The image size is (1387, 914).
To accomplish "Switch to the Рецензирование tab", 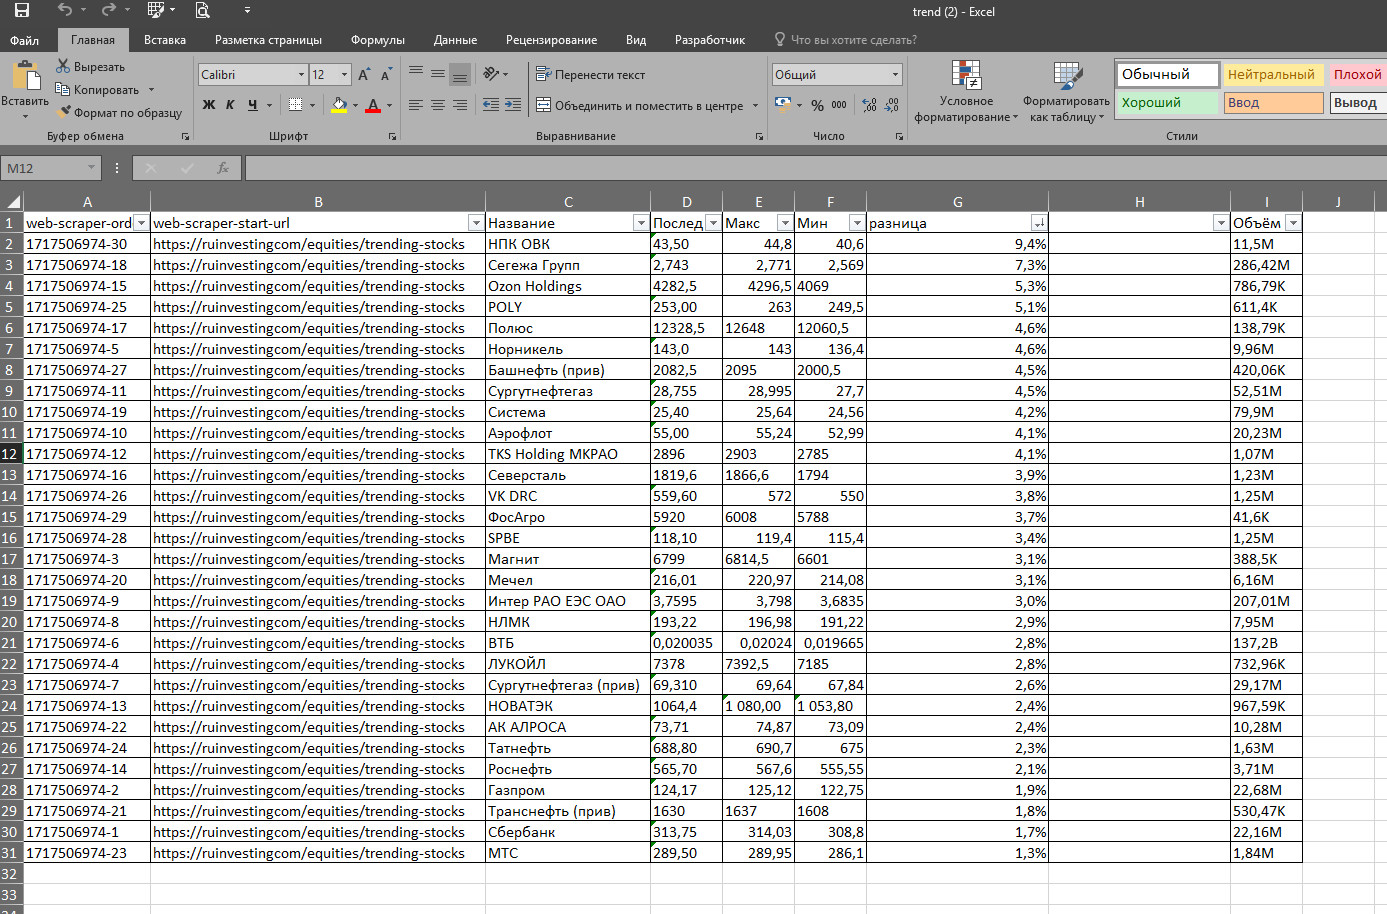I will click(x=551, y=40).
